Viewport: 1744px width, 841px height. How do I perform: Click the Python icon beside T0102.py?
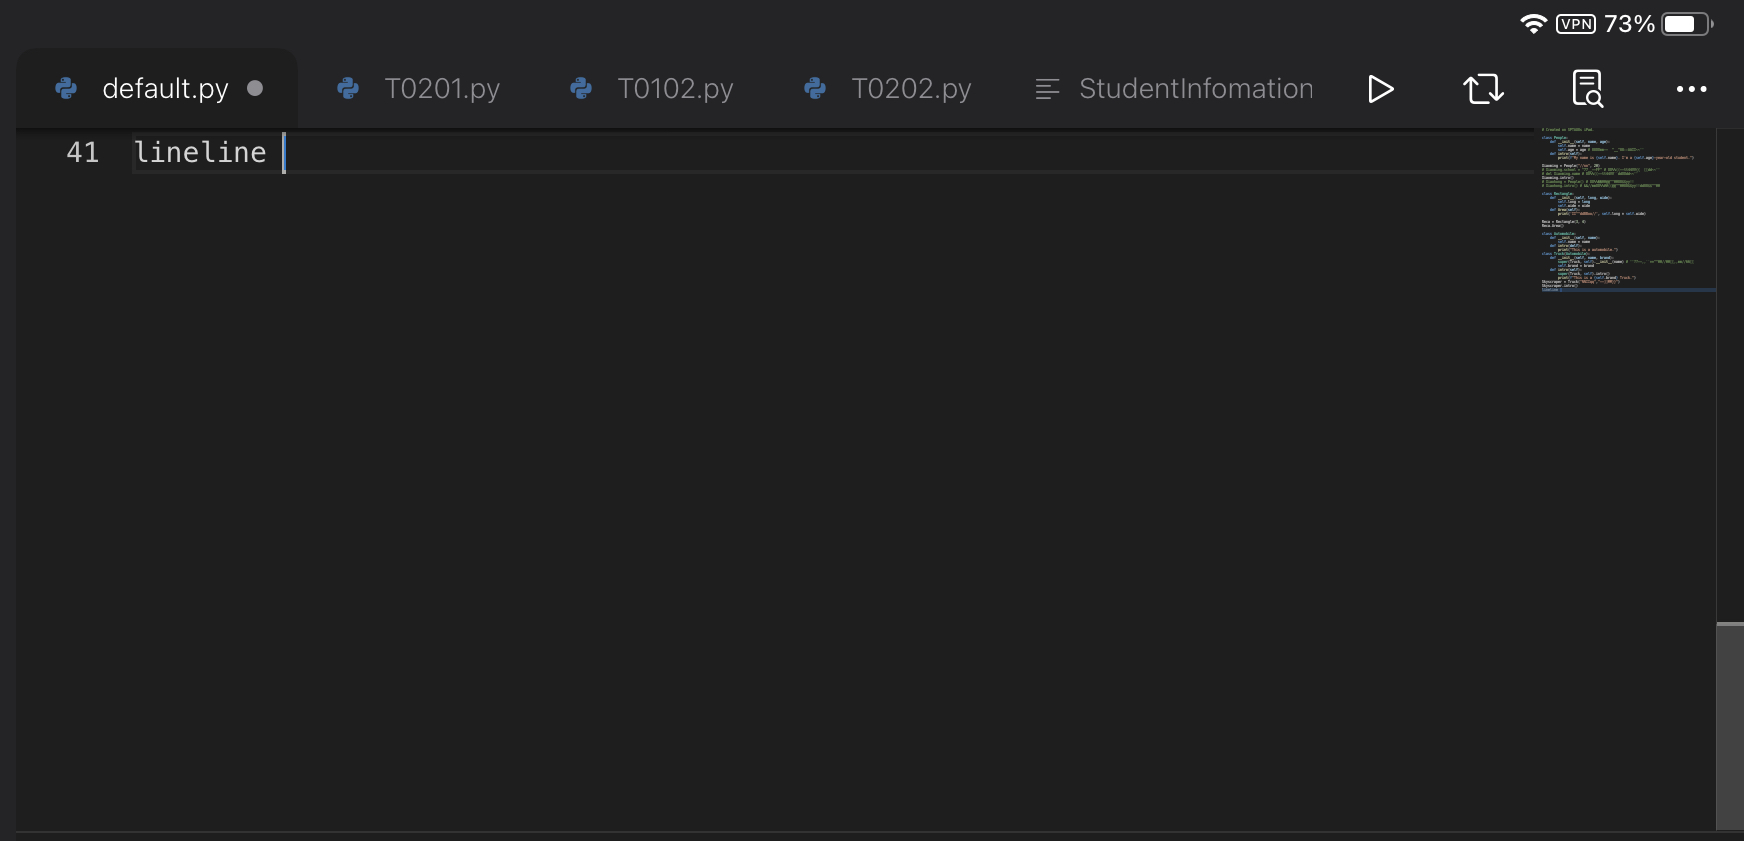point(581,88)
